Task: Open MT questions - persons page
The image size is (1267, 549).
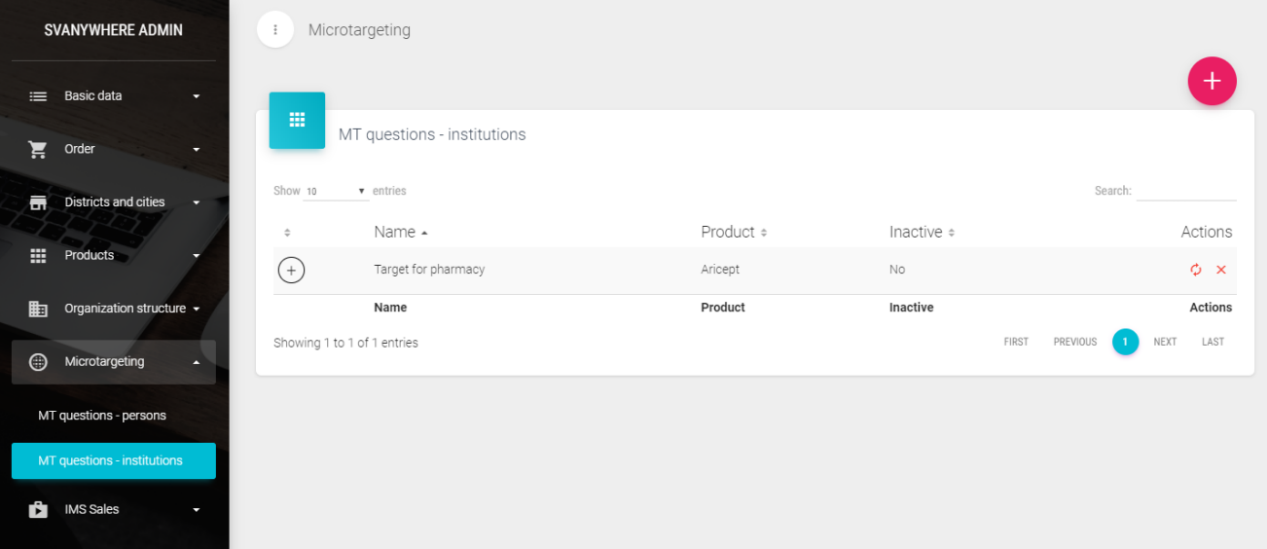Action: pos(102,416)
